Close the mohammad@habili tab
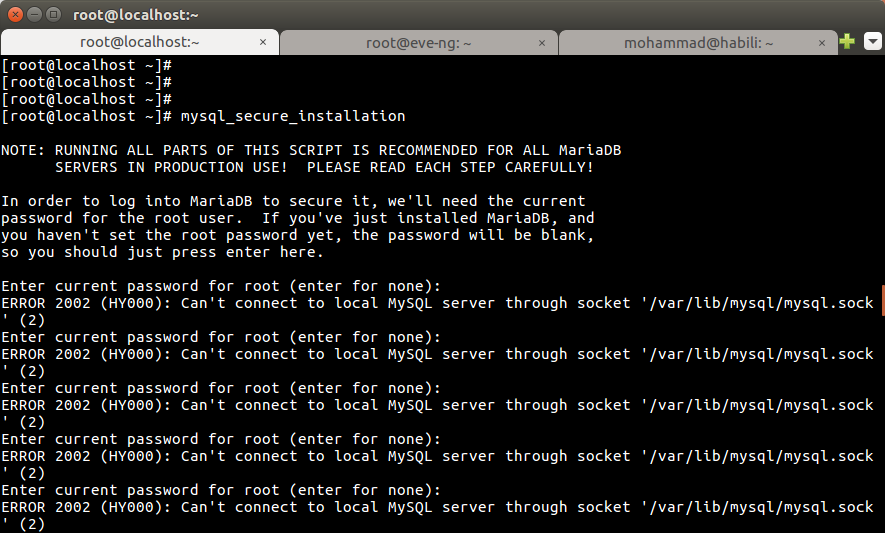This screenshot has height=533, width=885. point(821,43)
